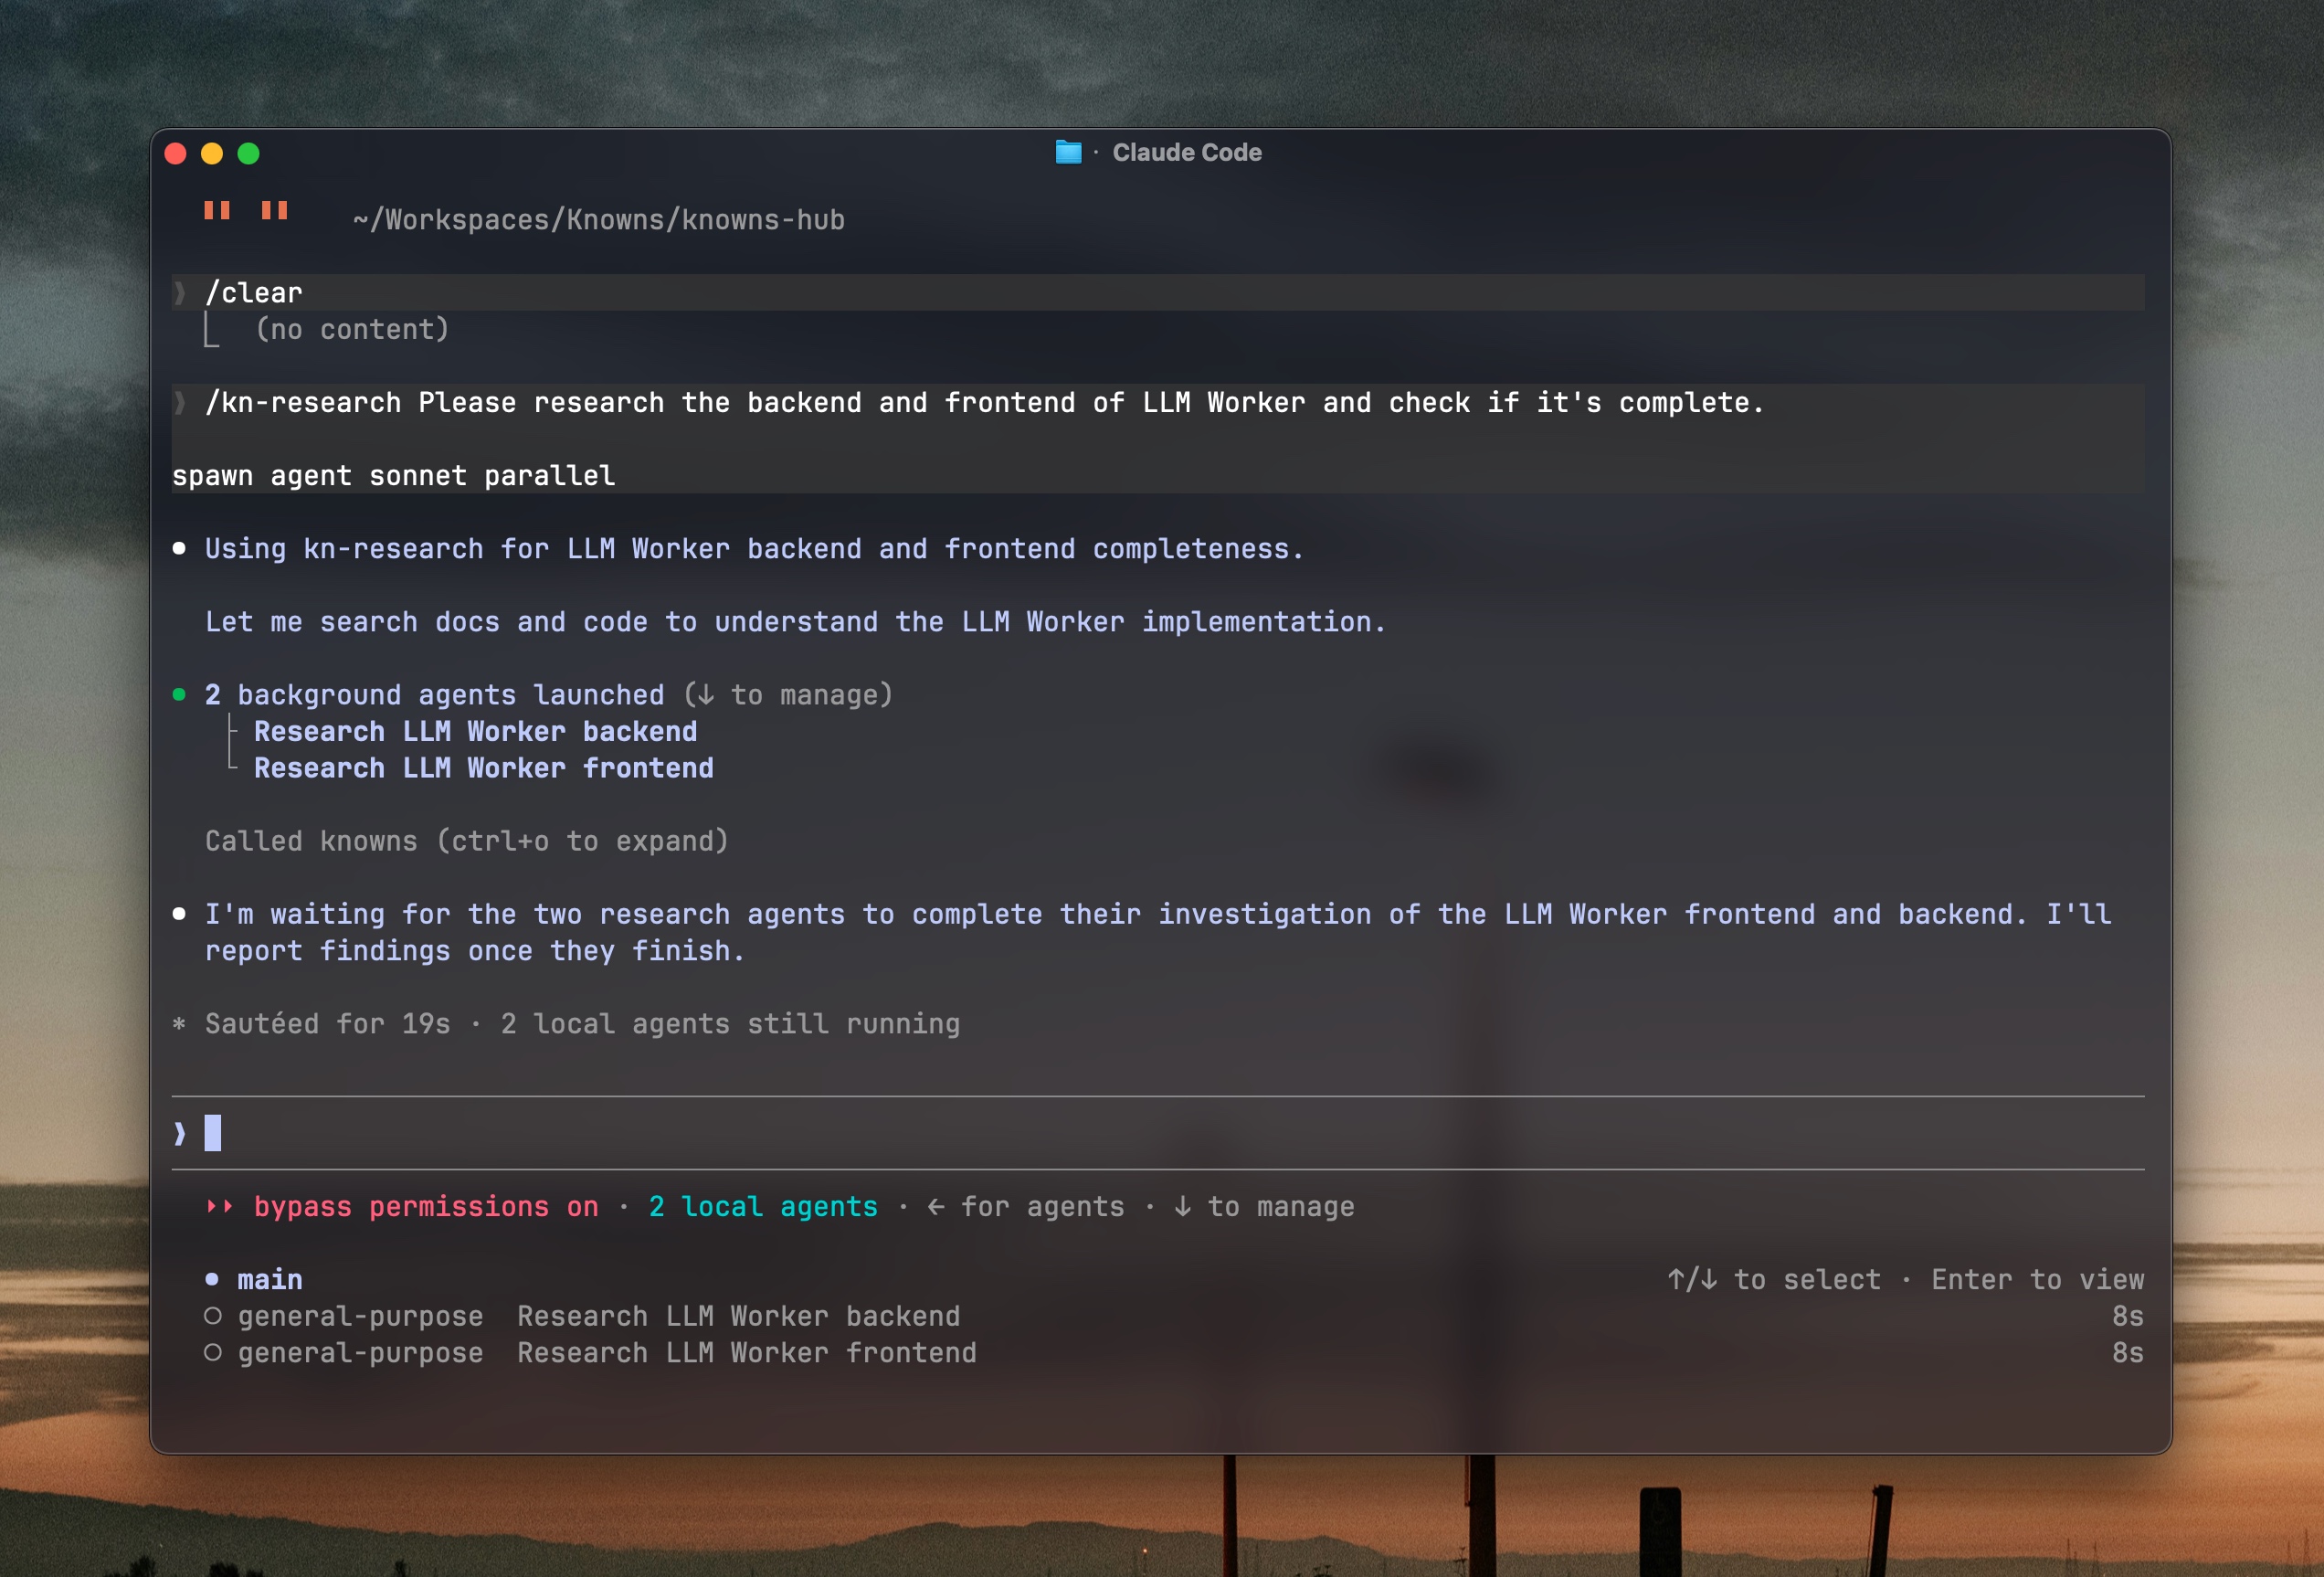Click the prompt chevron in the input box
2324x1577 pixels.
pos(179,1133)
